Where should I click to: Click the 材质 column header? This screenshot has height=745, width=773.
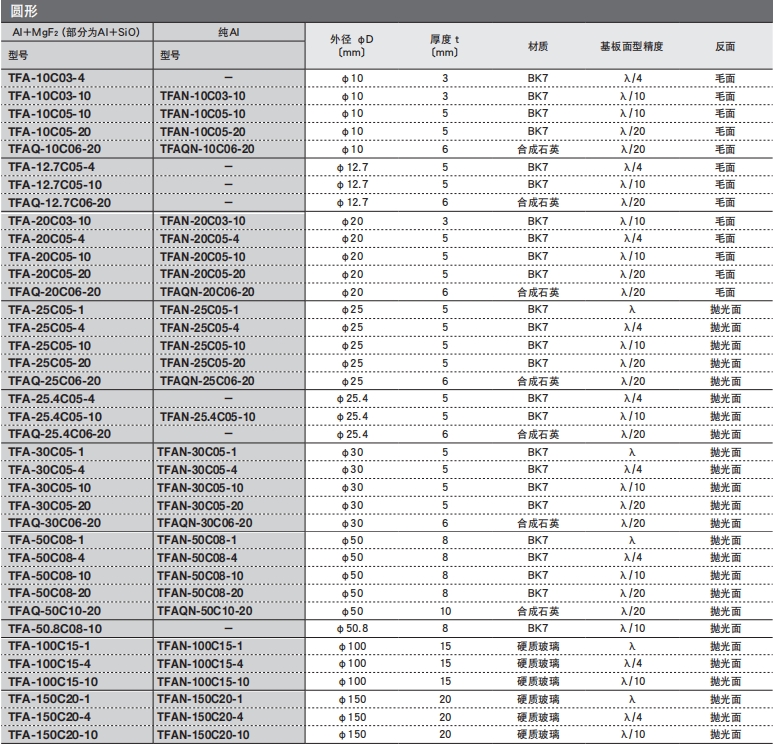(537, 47)
